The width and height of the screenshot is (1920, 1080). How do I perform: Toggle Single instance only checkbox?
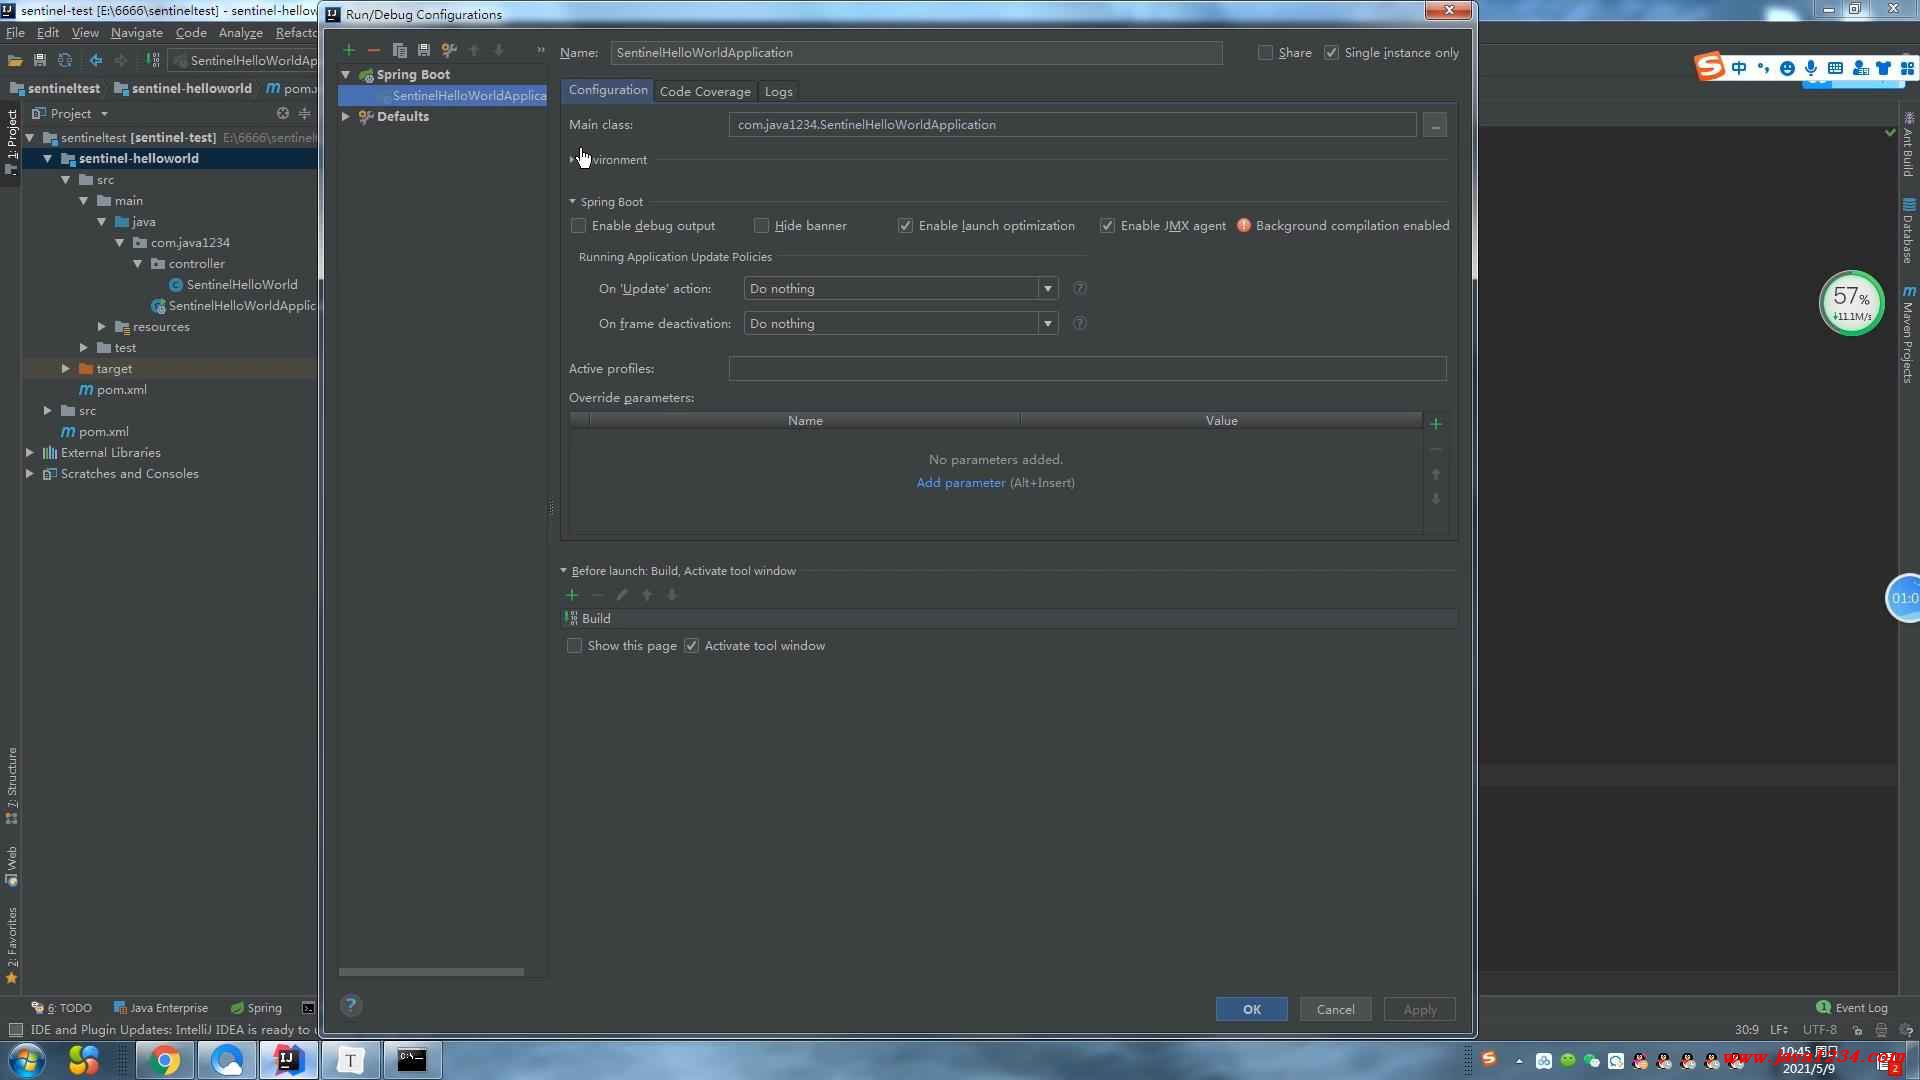[1332, 53]
